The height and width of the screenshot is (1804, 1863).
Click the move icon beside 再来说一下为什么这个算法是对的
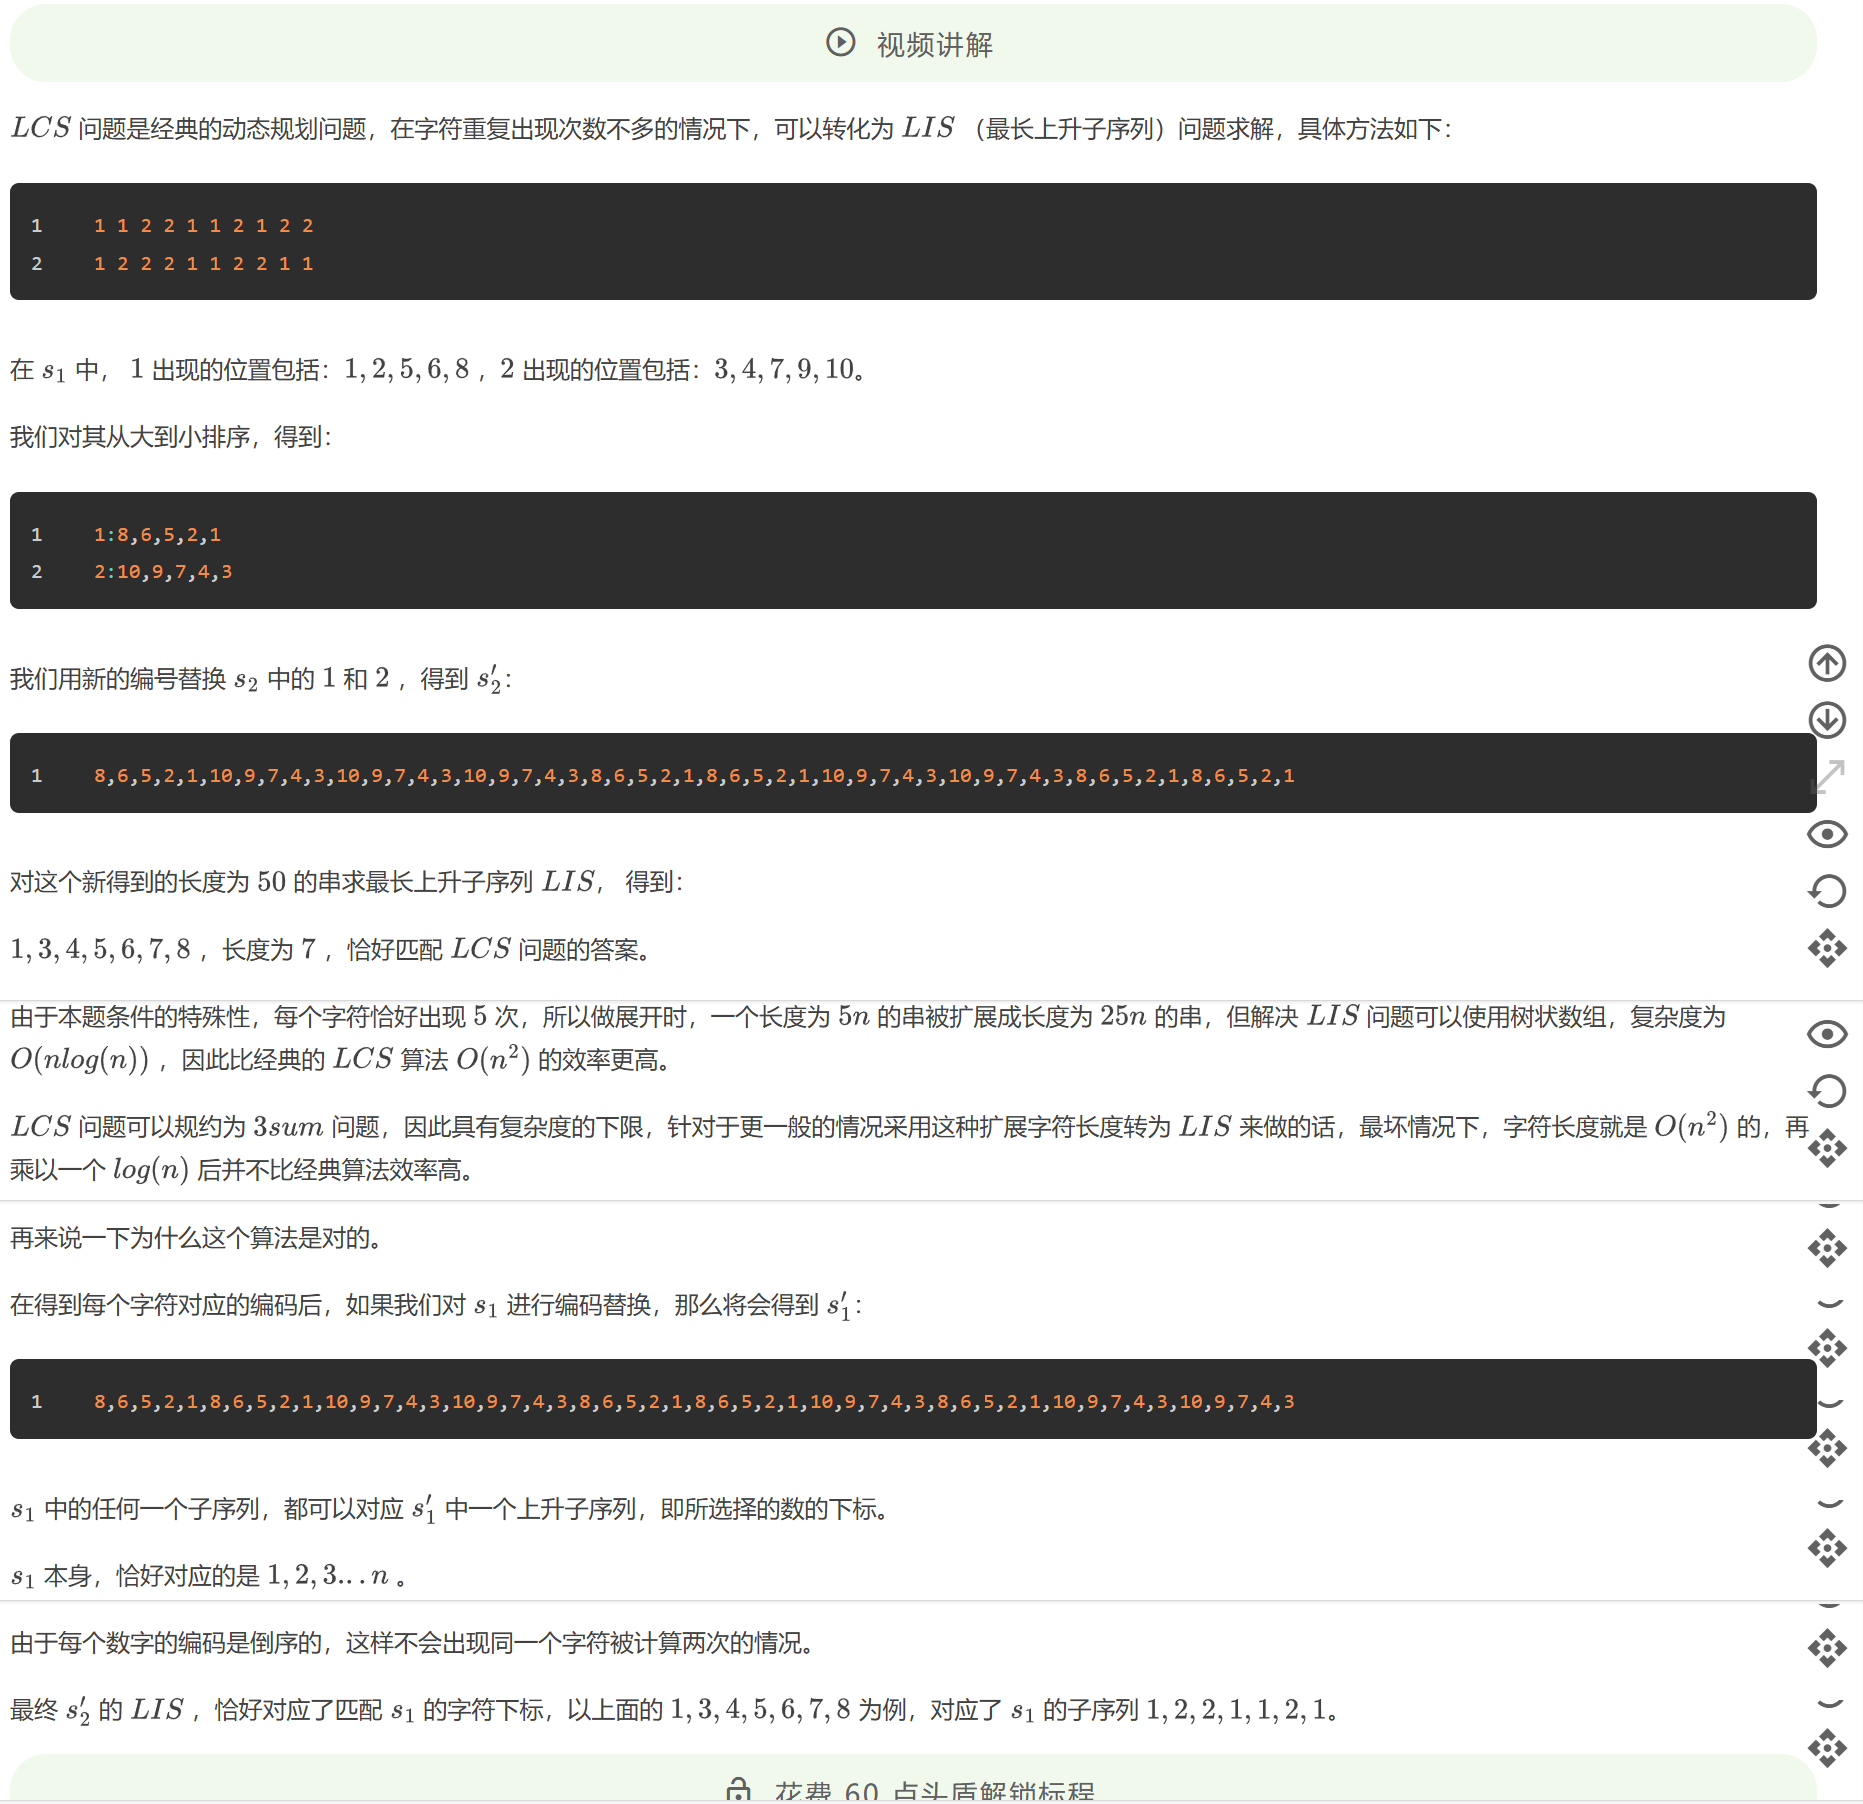[1827, 1248]
